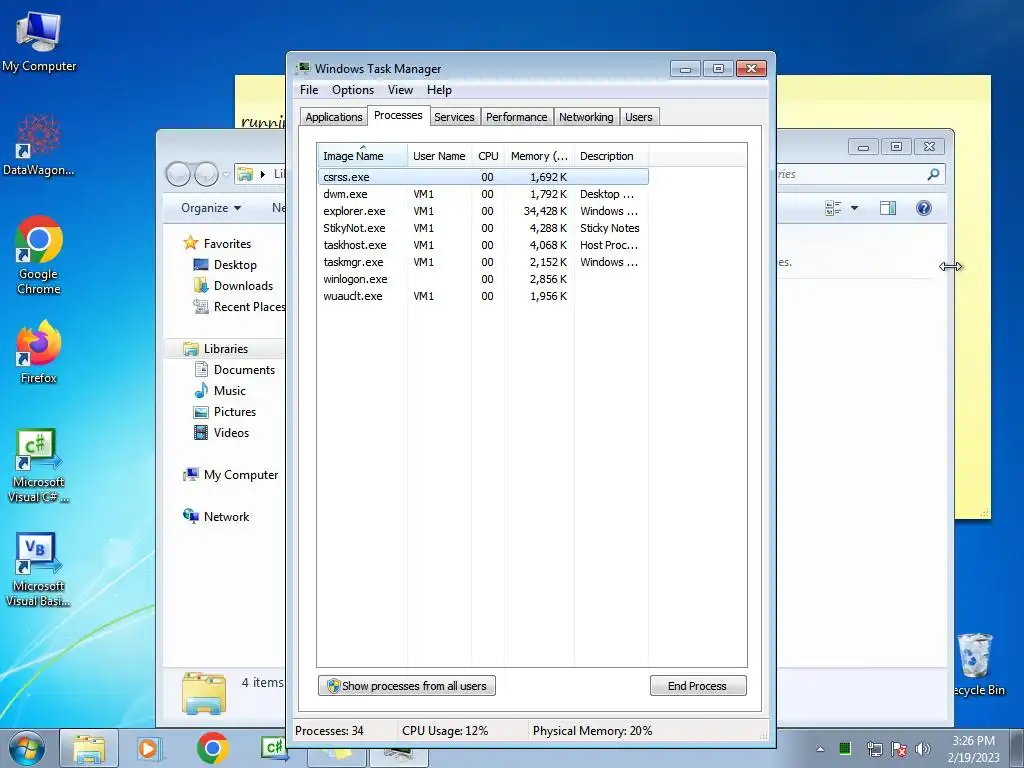Click the Explorer search magnifier icon
The image size is (1024, 768).
933,174
